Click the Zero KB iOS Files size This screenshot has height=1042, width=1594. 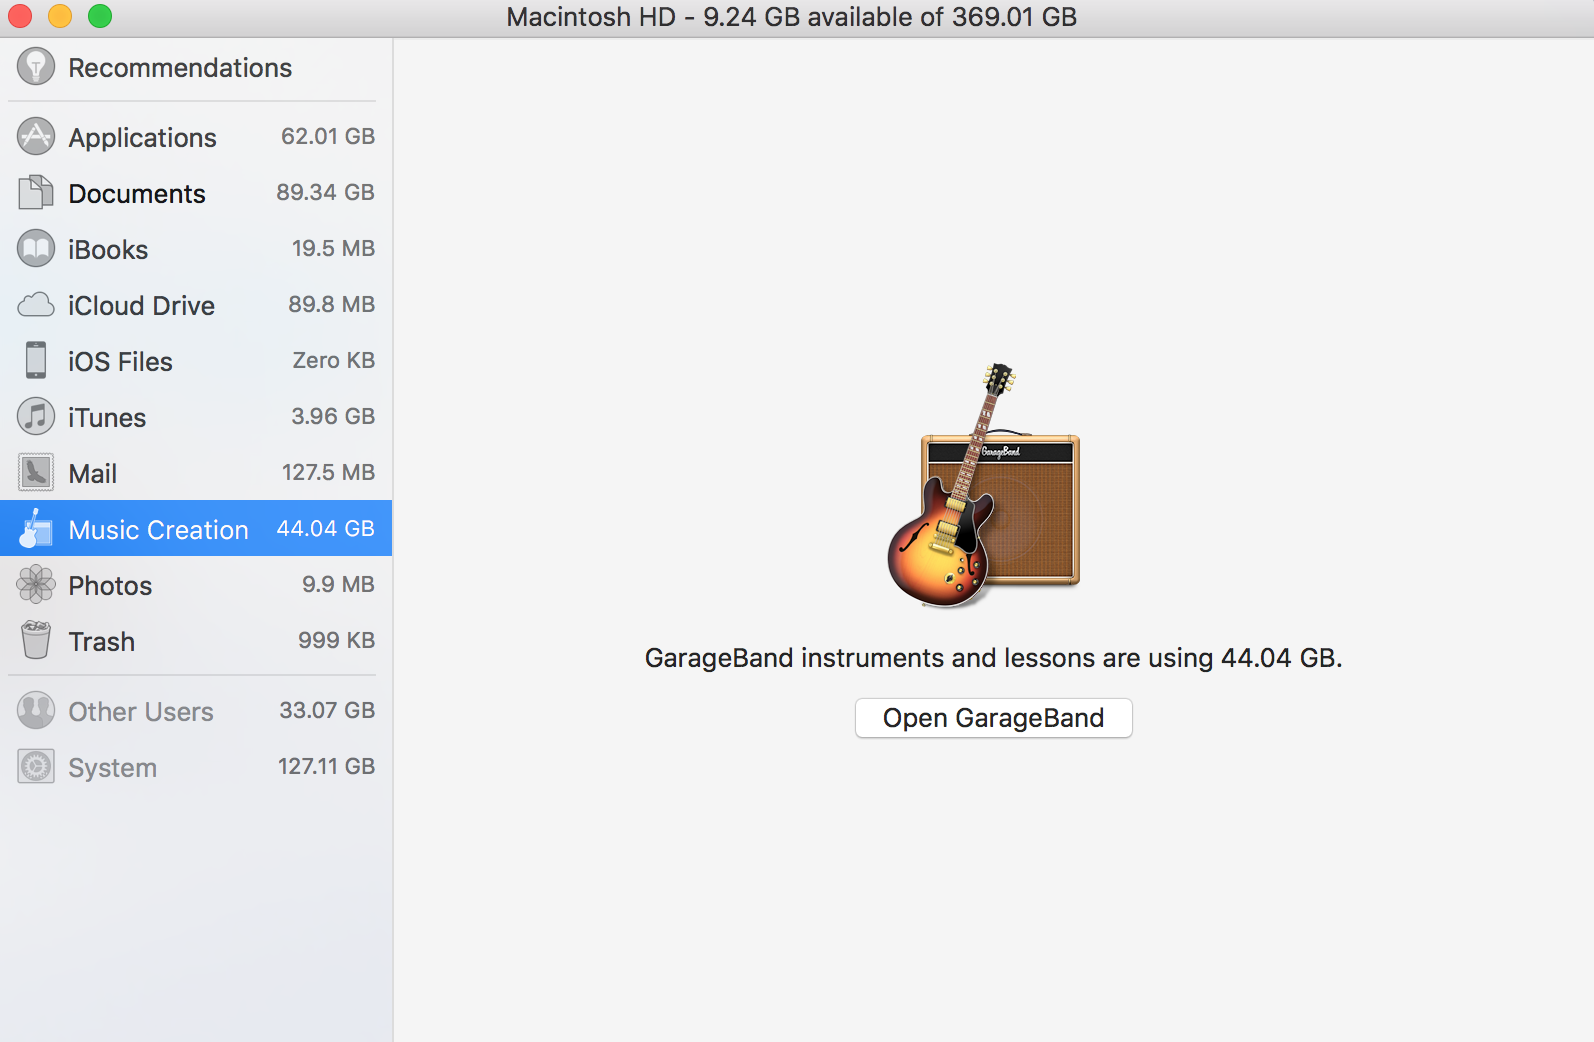(334, 360)
